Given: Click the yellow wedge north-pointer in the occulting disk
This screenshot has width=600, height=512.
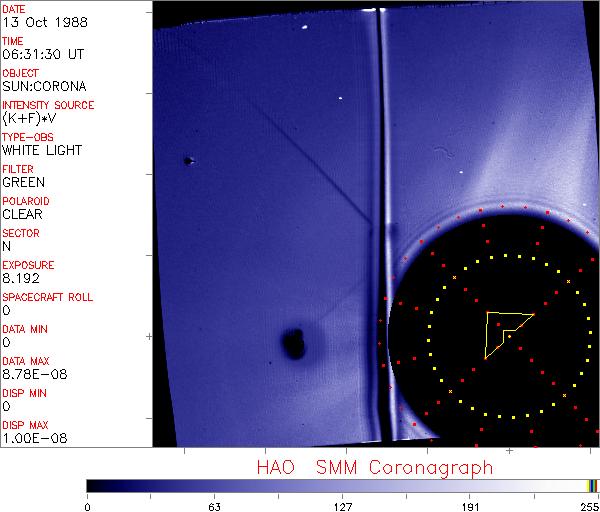Looking at the screenshot, I should 500,328.
